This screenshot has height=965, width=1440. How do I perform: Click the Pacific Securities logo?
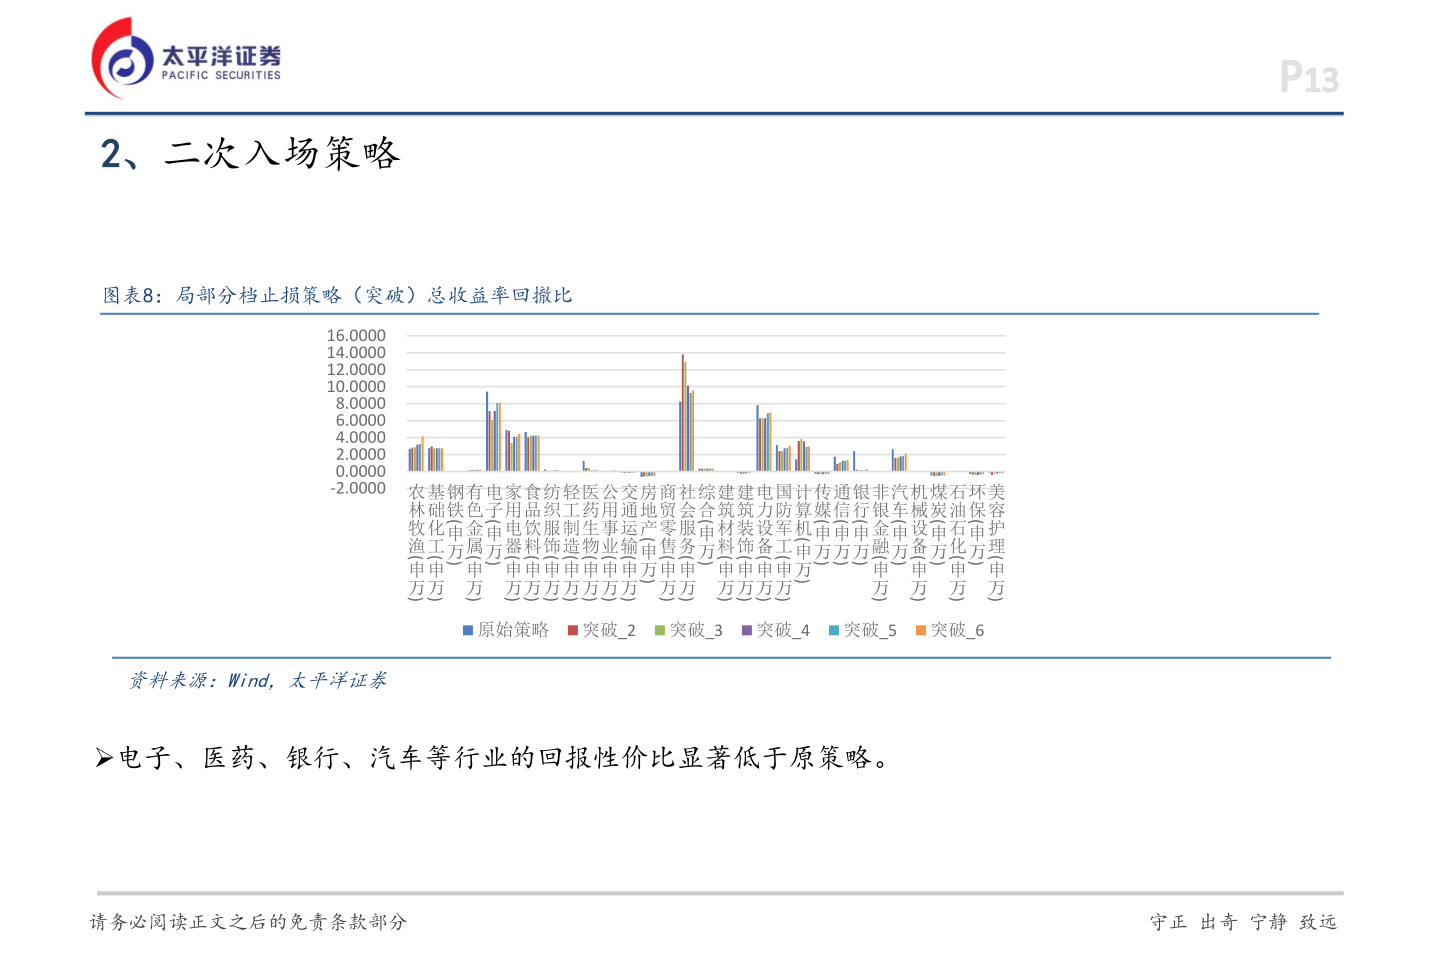[186, 58]
